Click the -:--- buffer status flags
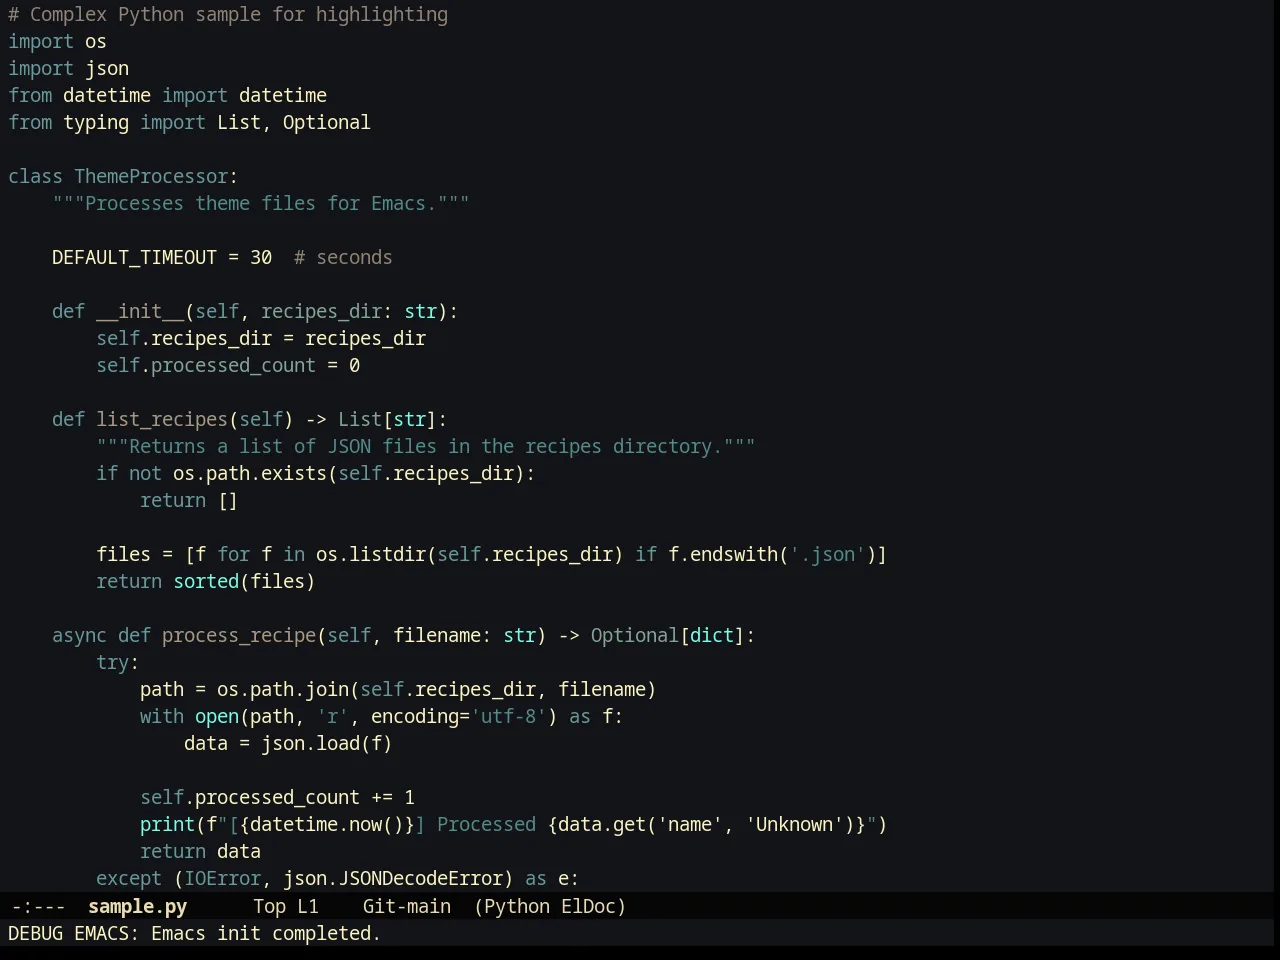The height and width of the screenshot is (960, 1280). point(38,906)
